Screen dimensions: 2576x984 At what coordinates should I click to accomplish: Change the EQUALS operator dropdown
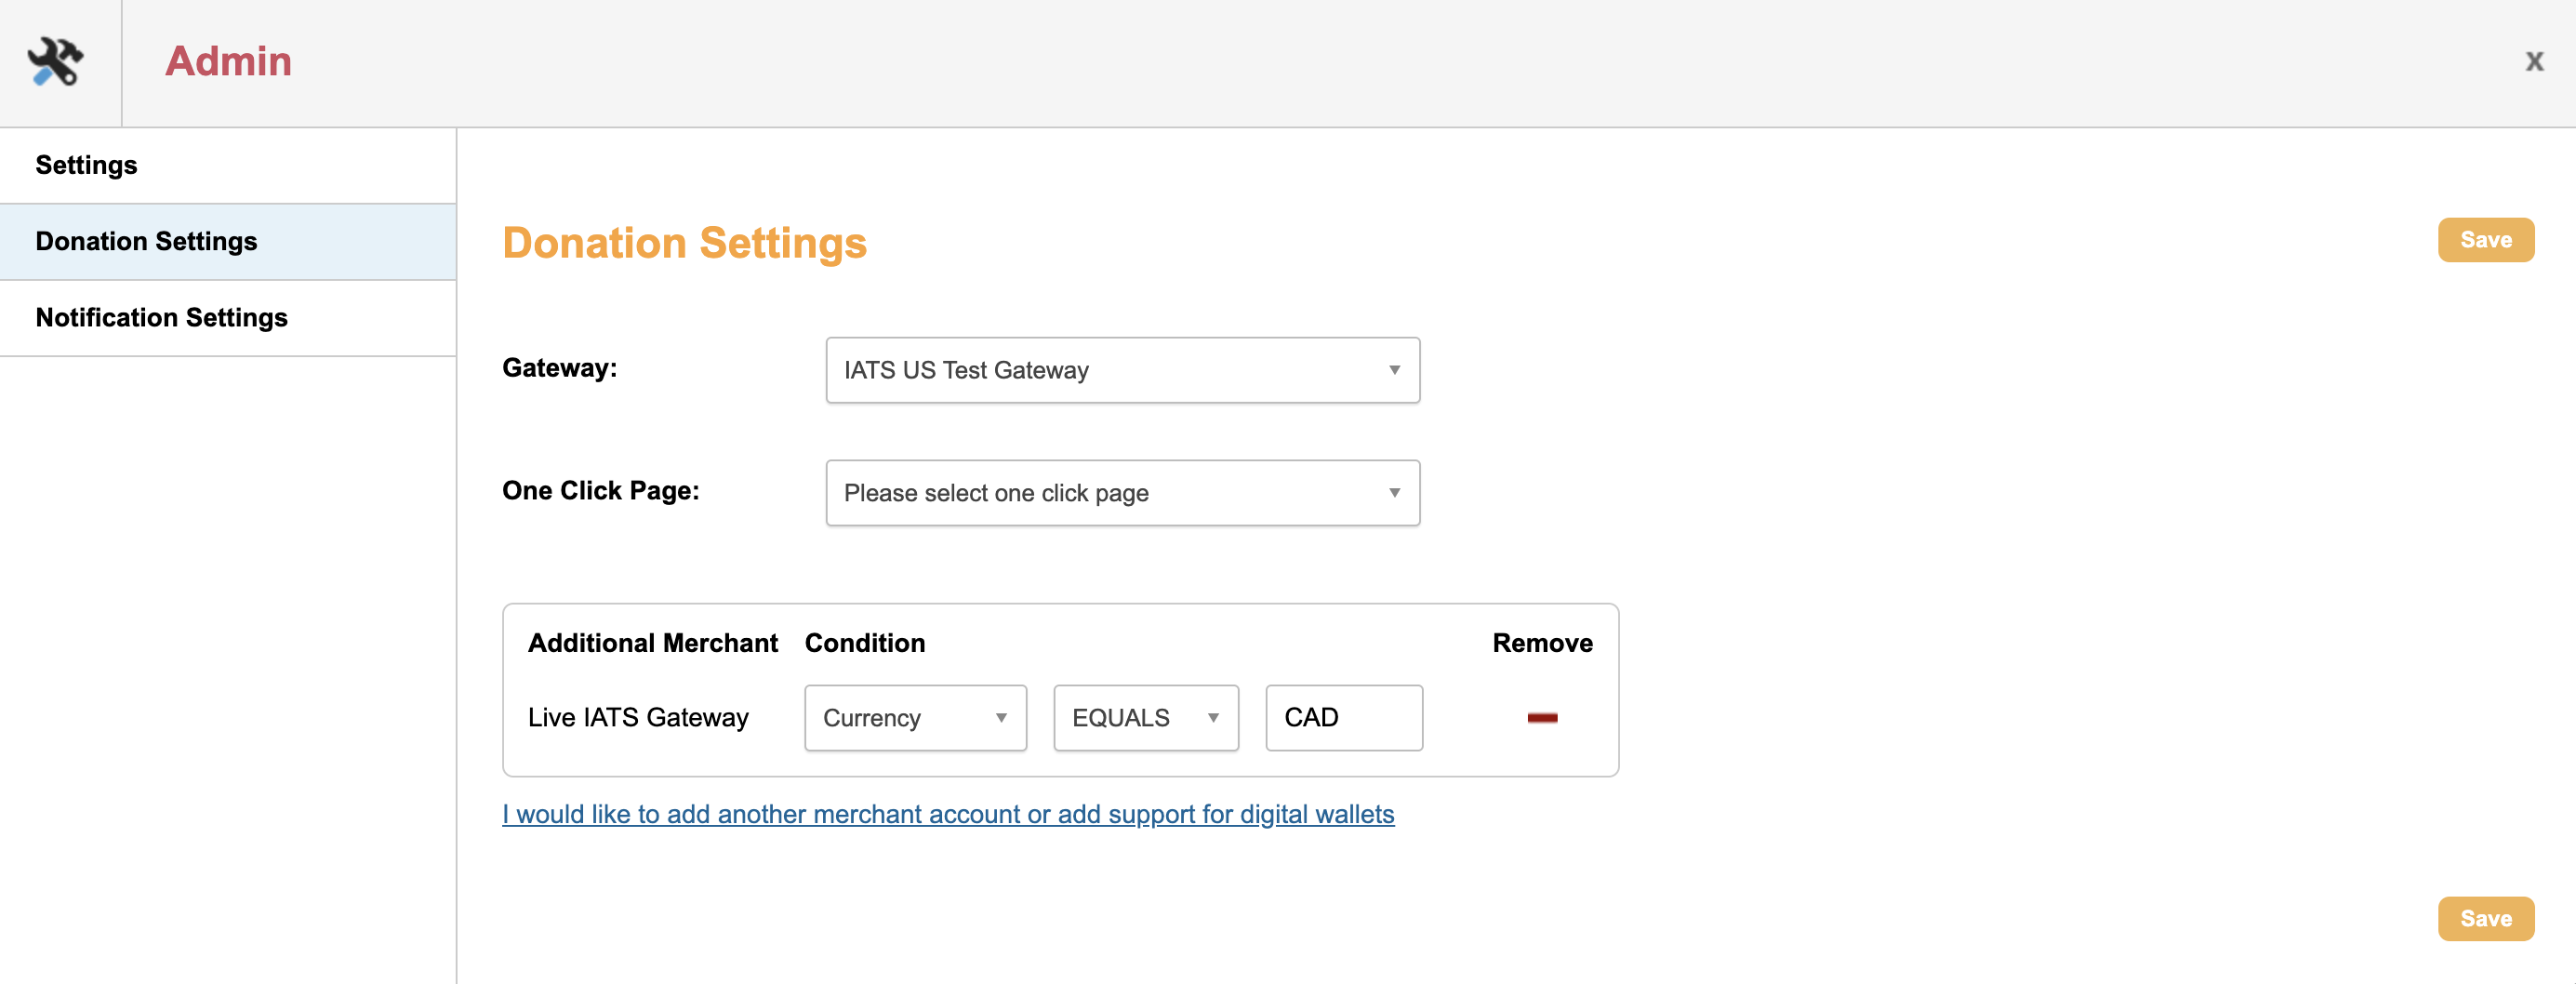pos(1145,718)
